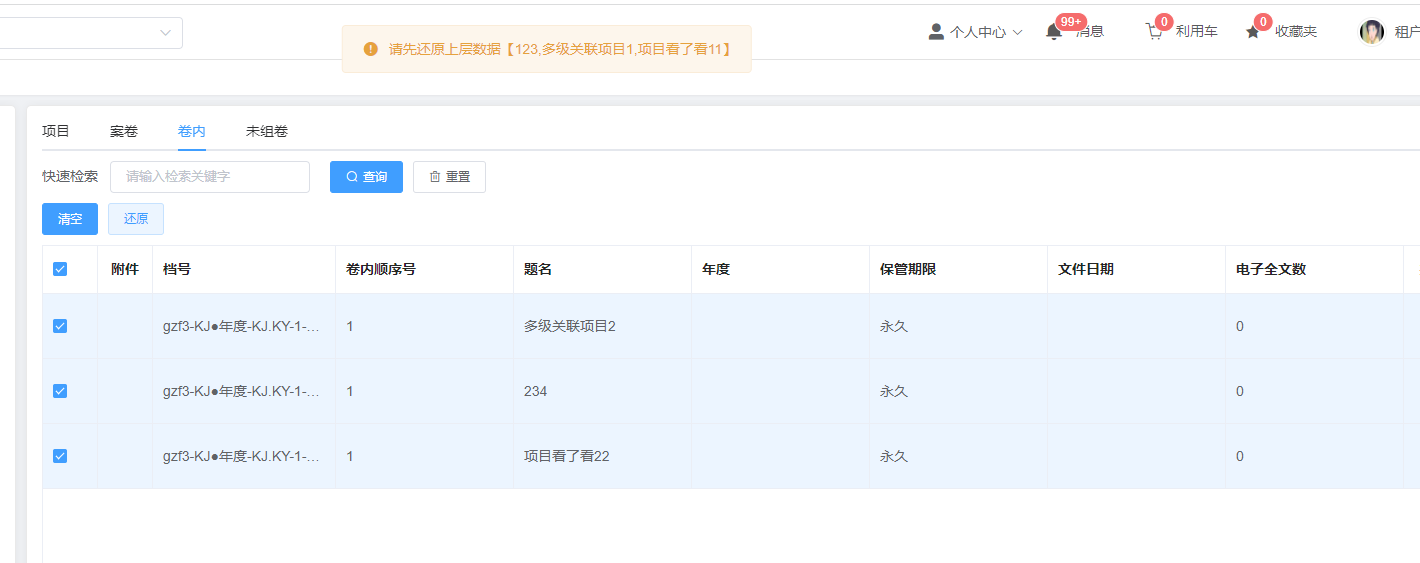Click the 99+ message badge

(x=1071, y=22)
